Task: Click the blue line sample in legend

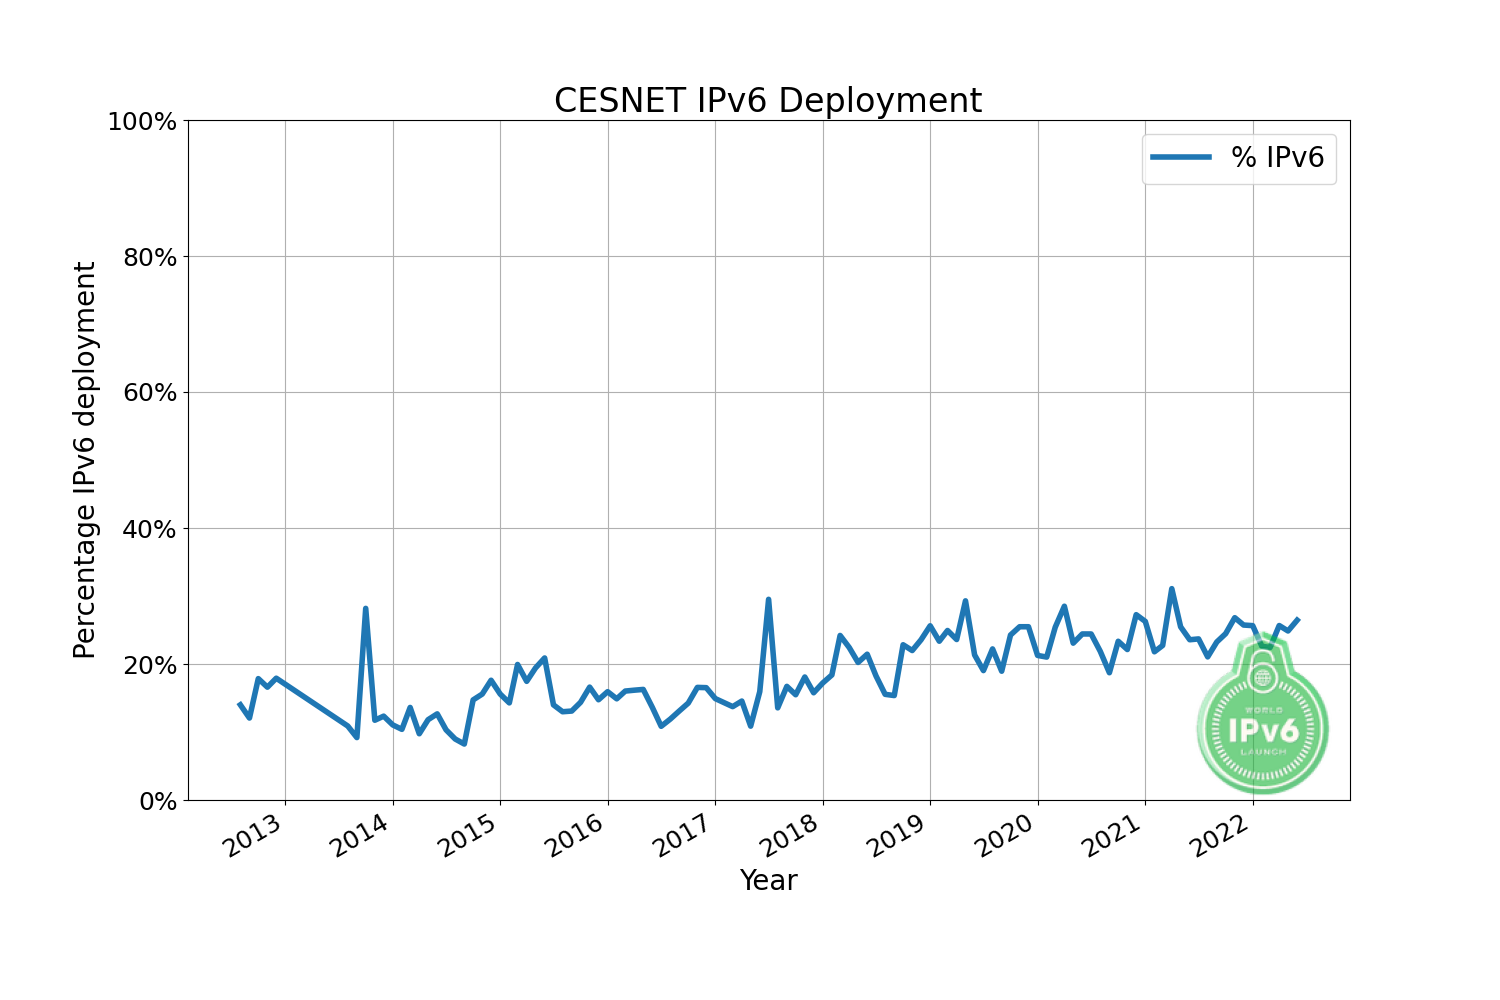Action: pyautogui.click(x=1180, y=157)
